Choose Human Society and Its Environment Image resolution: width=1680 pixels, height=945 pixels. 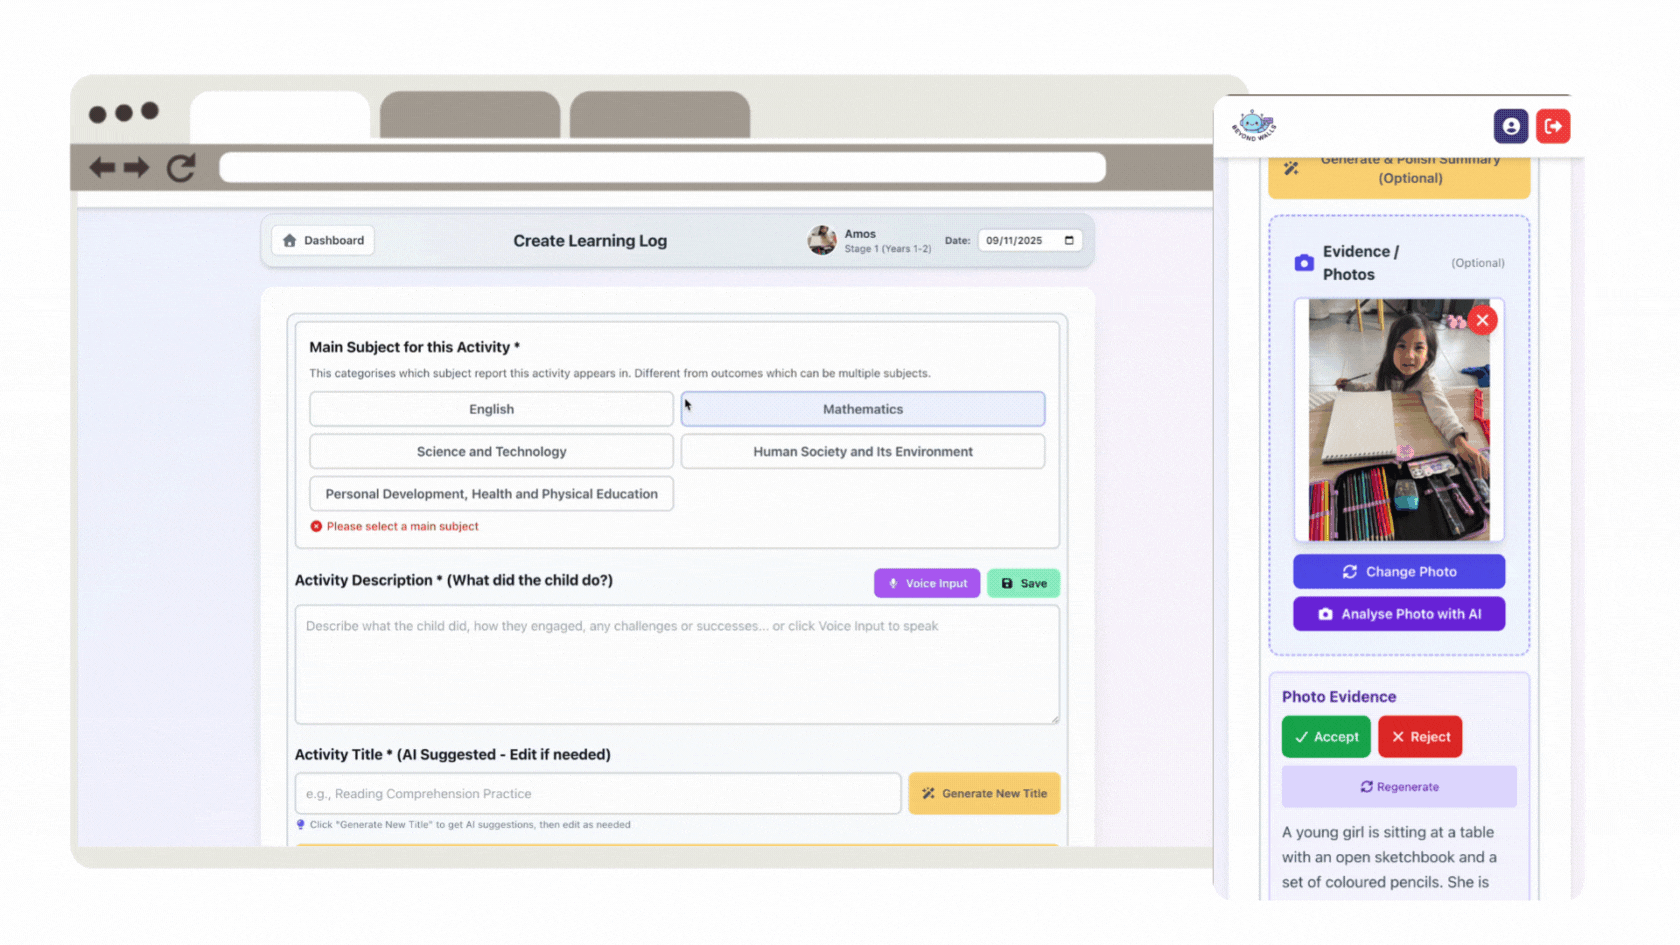[862, 451]
